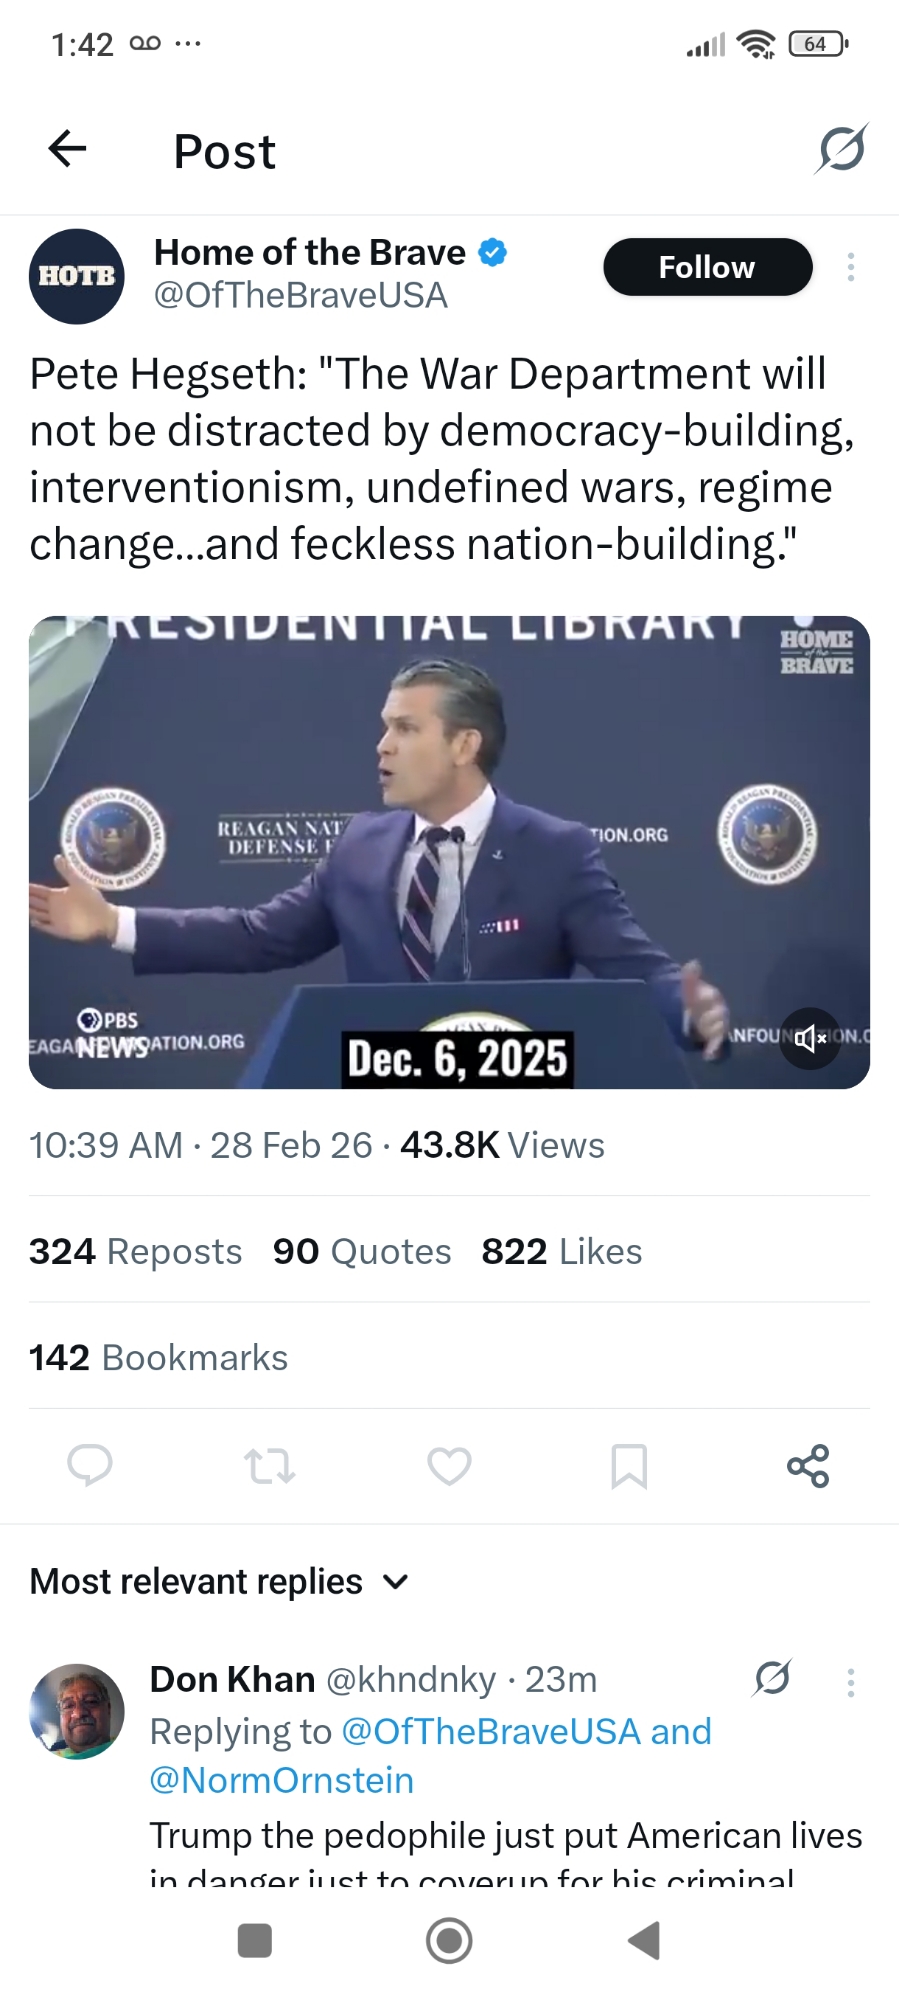Open the reply comment bubble icon
Viewport: 899px width, 2000px height.
point(90,1466)
